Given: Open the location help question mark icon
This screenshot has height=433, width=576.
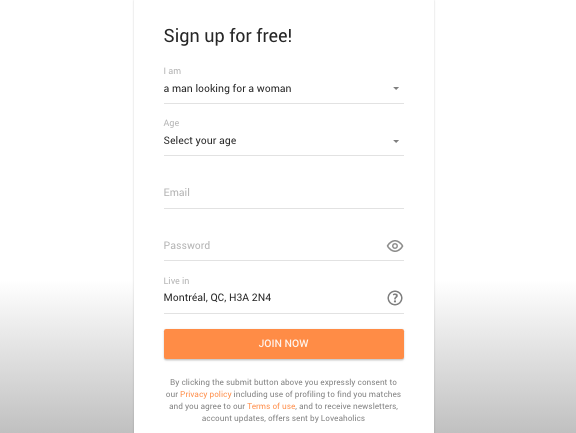Looking at the screenshot, I should 395,298.
